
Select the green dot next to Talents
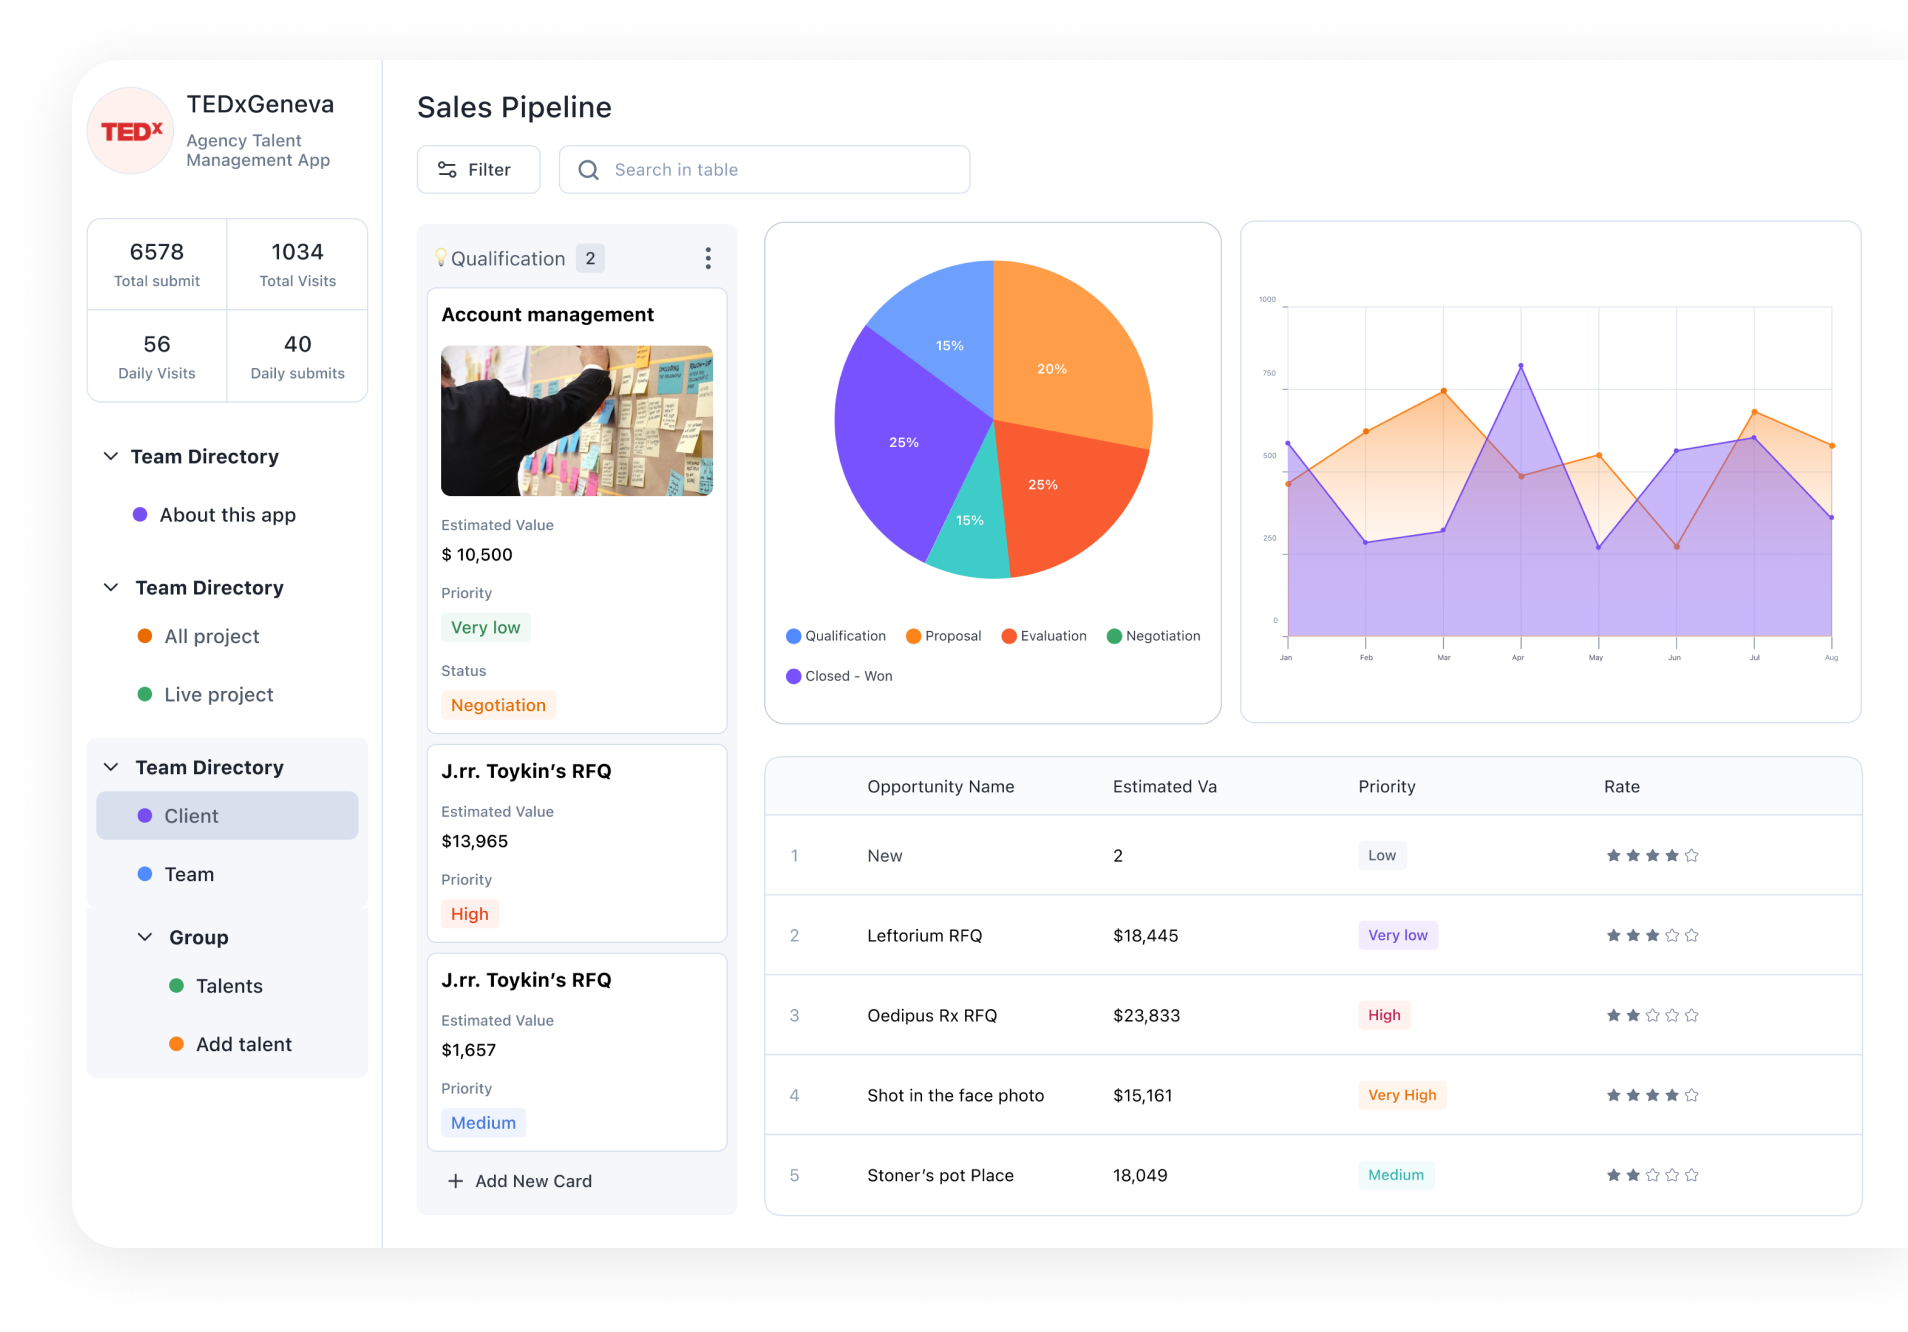(177, 986)
